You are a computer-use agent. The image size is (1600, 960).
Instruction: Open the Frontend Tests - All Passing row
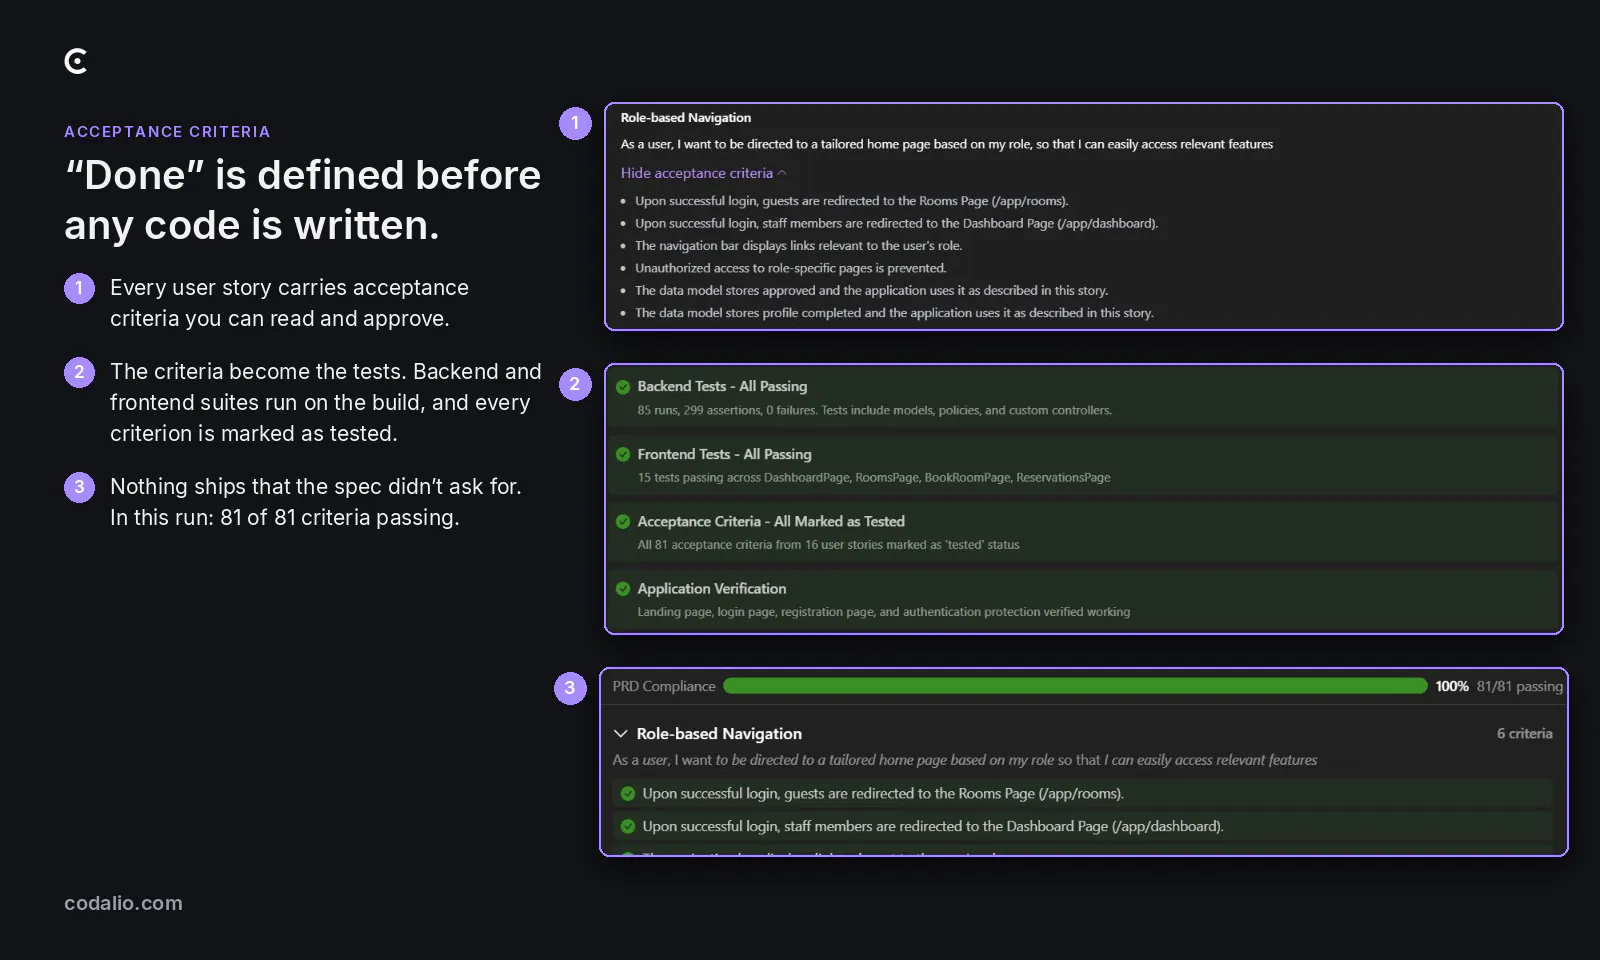pyautogui.click(x=1083, y=465)
